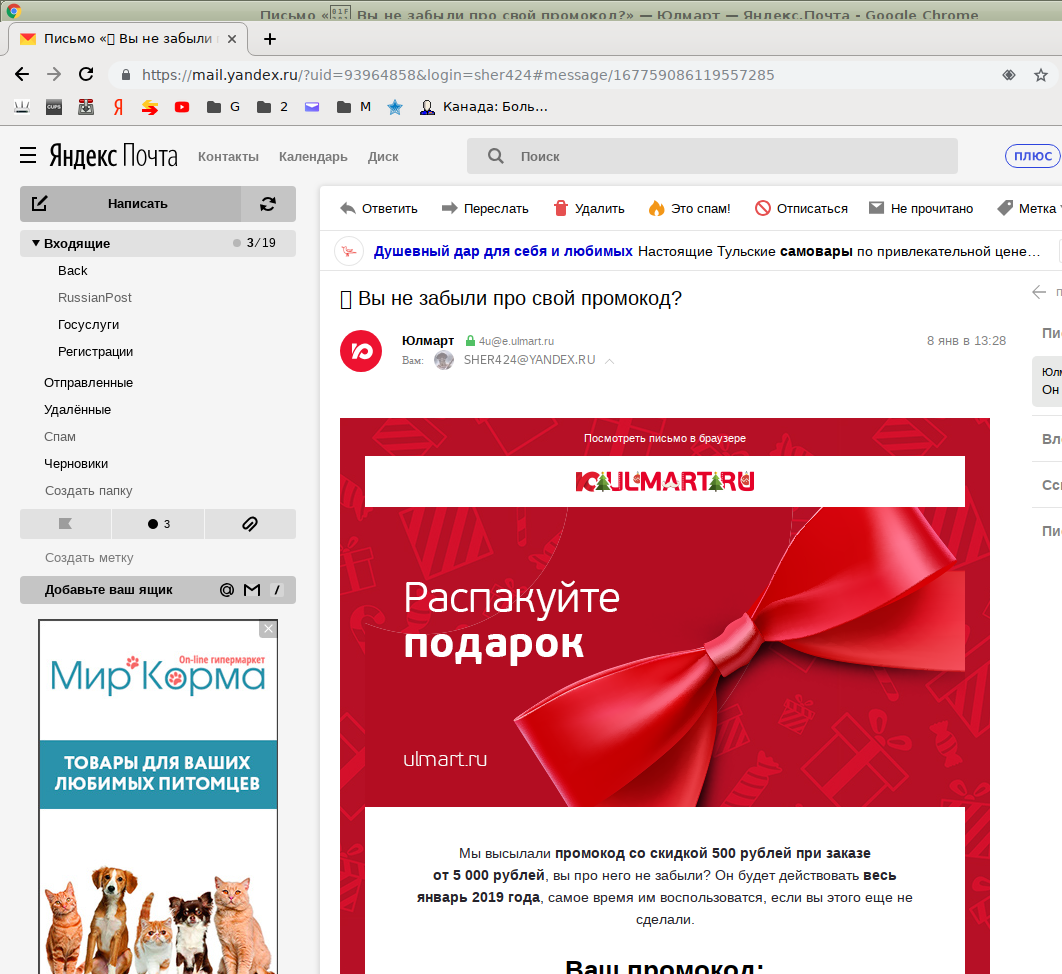Click the Яндекс Почта logo
This screenshot has width=1062, height=974.
(113, 156)
